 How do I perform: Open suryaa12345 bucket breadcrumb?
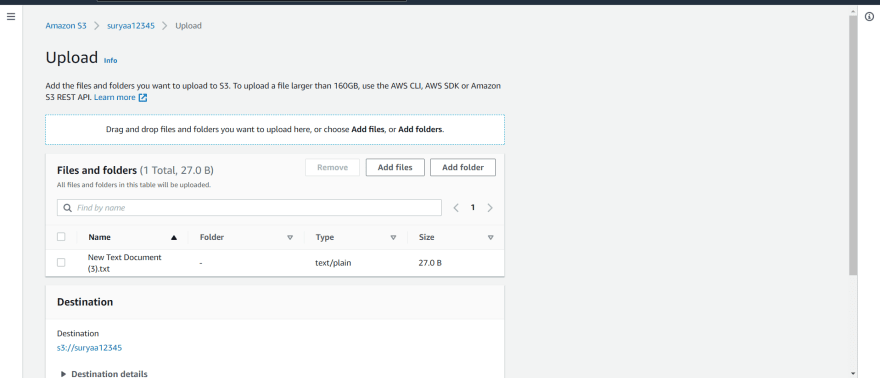(x=131, y=26)
